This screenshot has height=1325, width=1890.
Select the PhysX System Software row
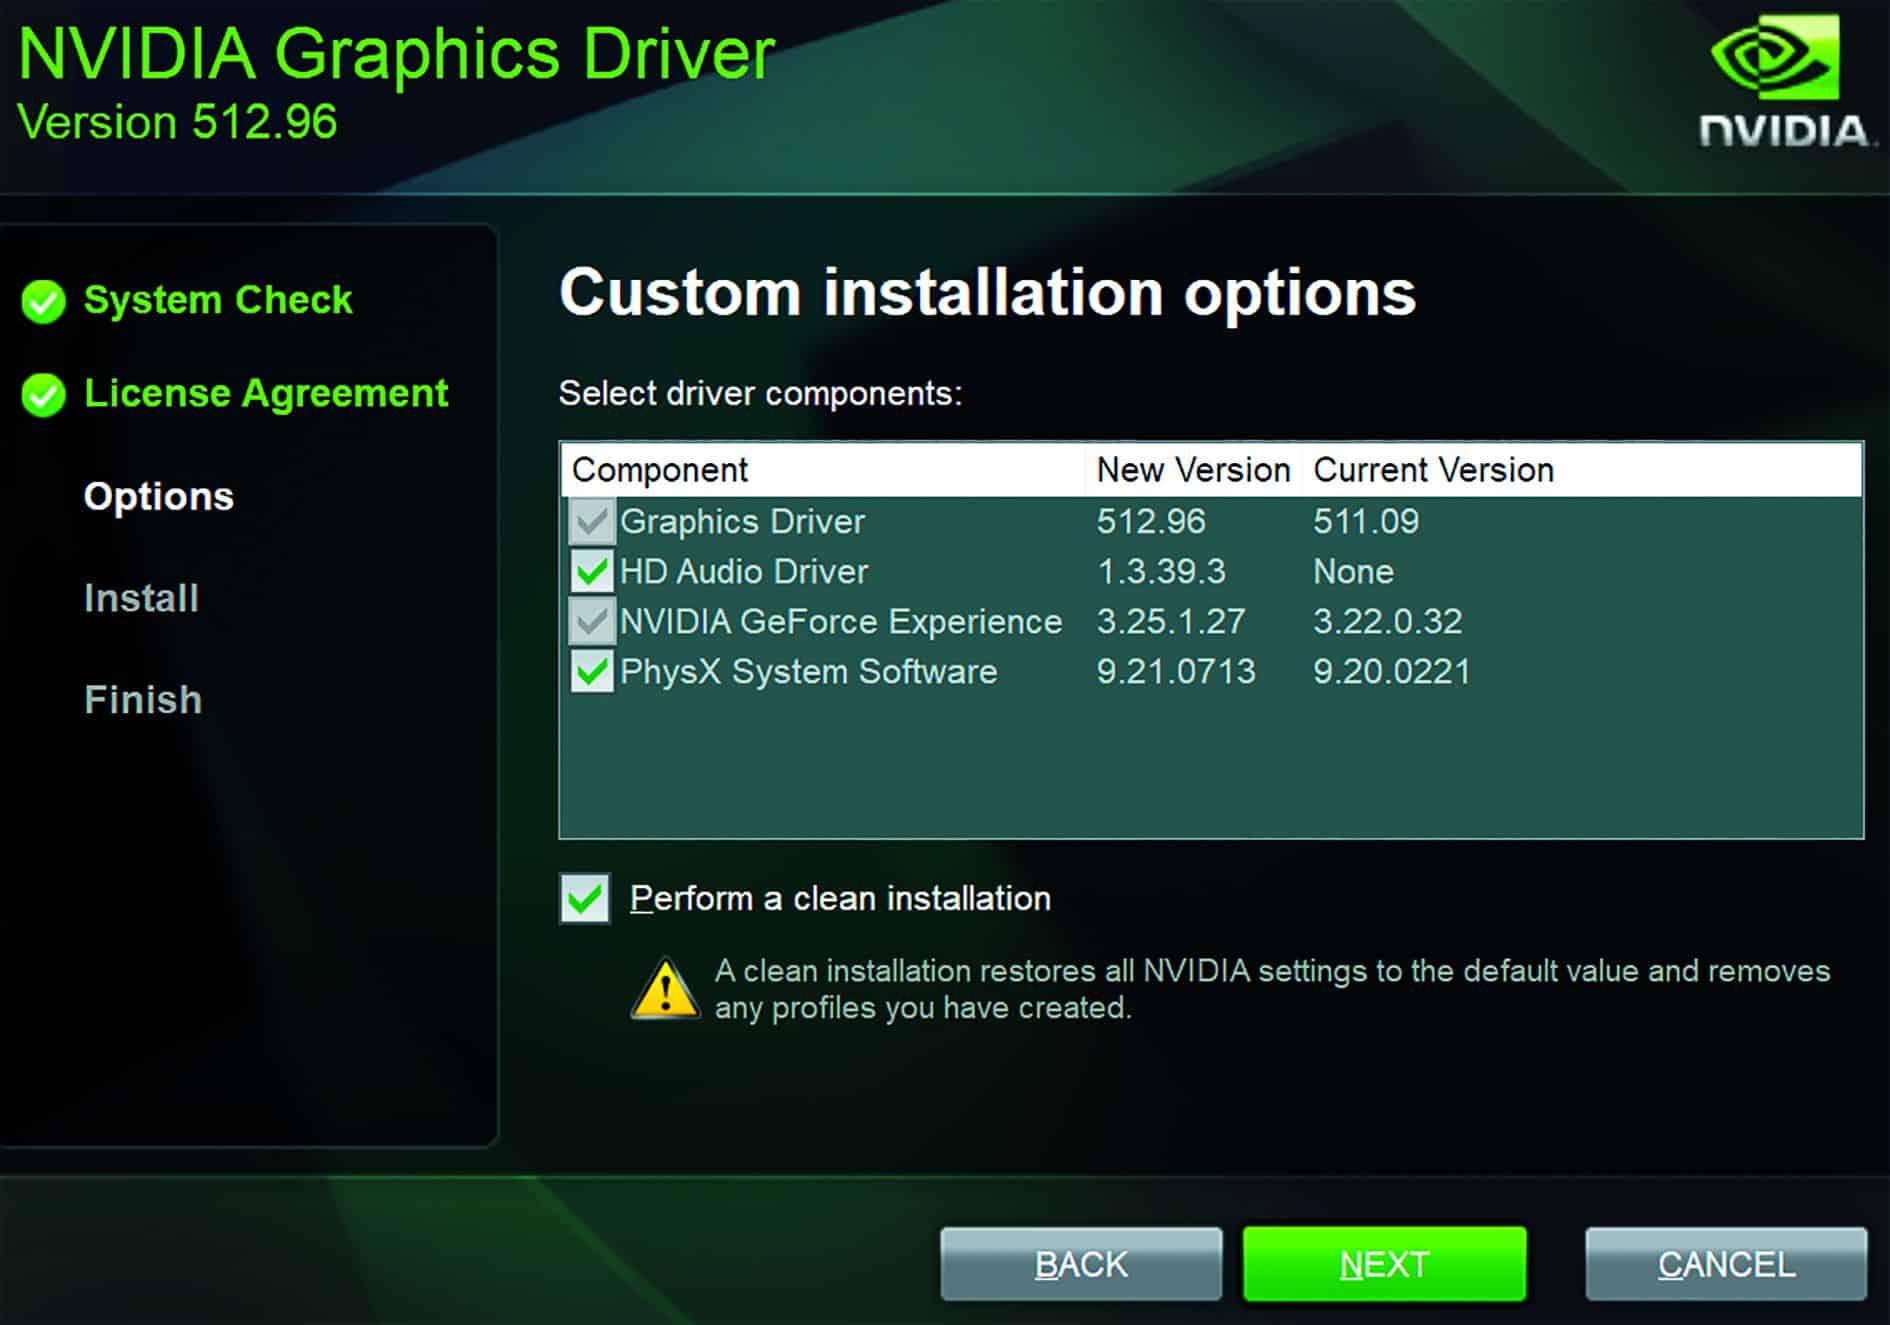click(808, 671)
